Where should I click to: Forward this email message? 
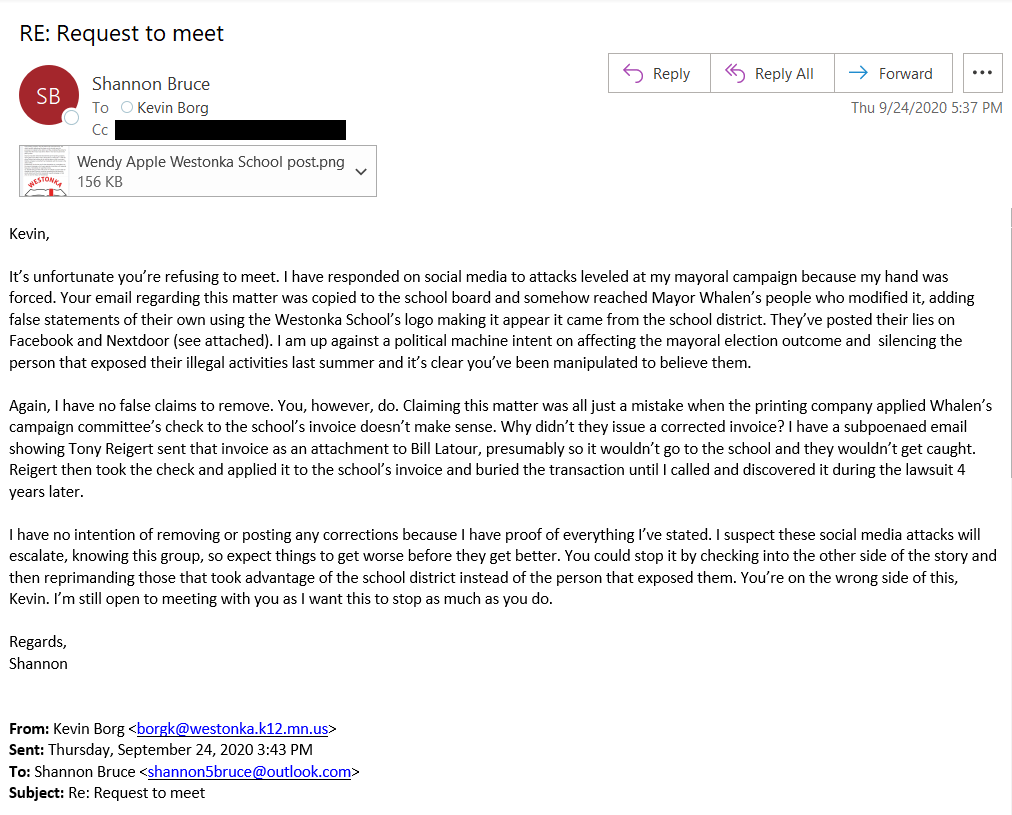[893, 73]
